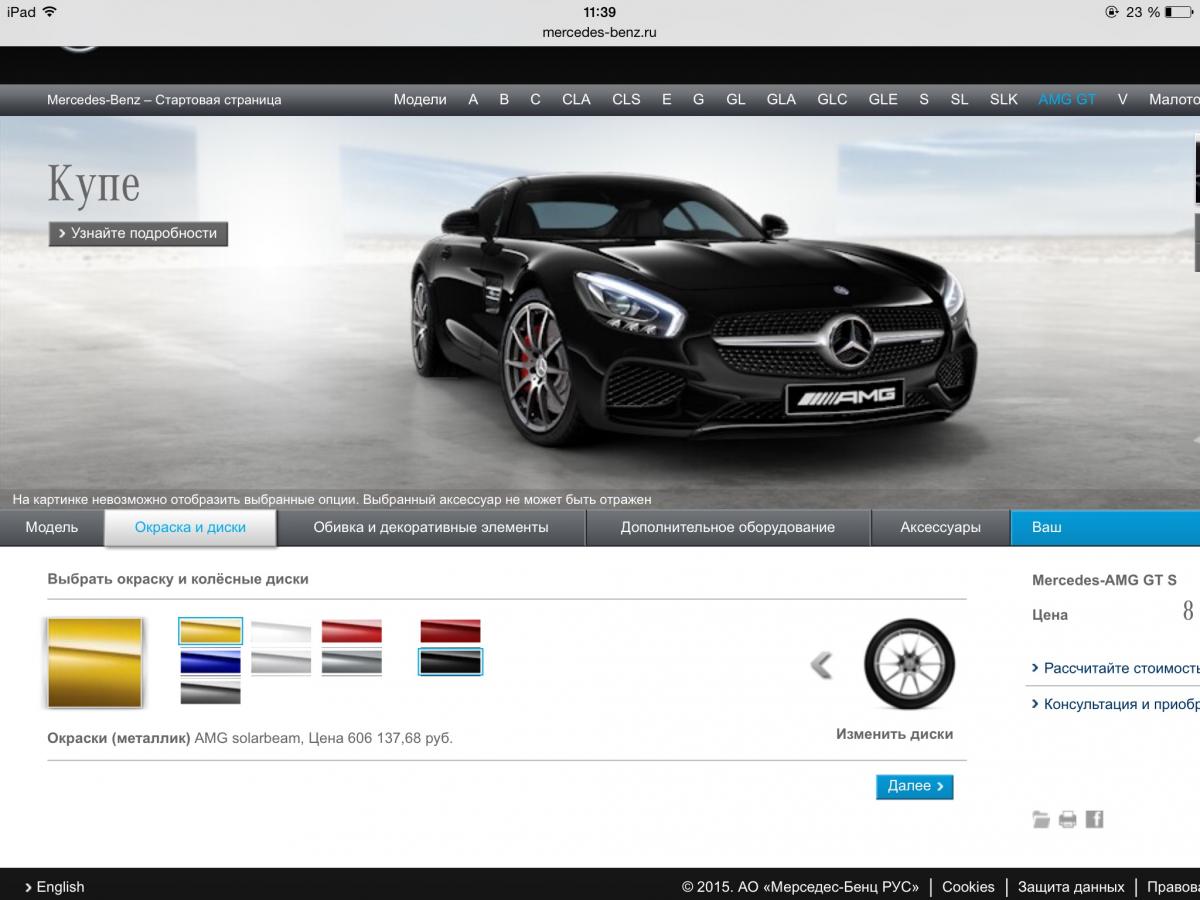Select the dark burgundy red paint swatch
1200x900 pixels.
tap(450, 631)
